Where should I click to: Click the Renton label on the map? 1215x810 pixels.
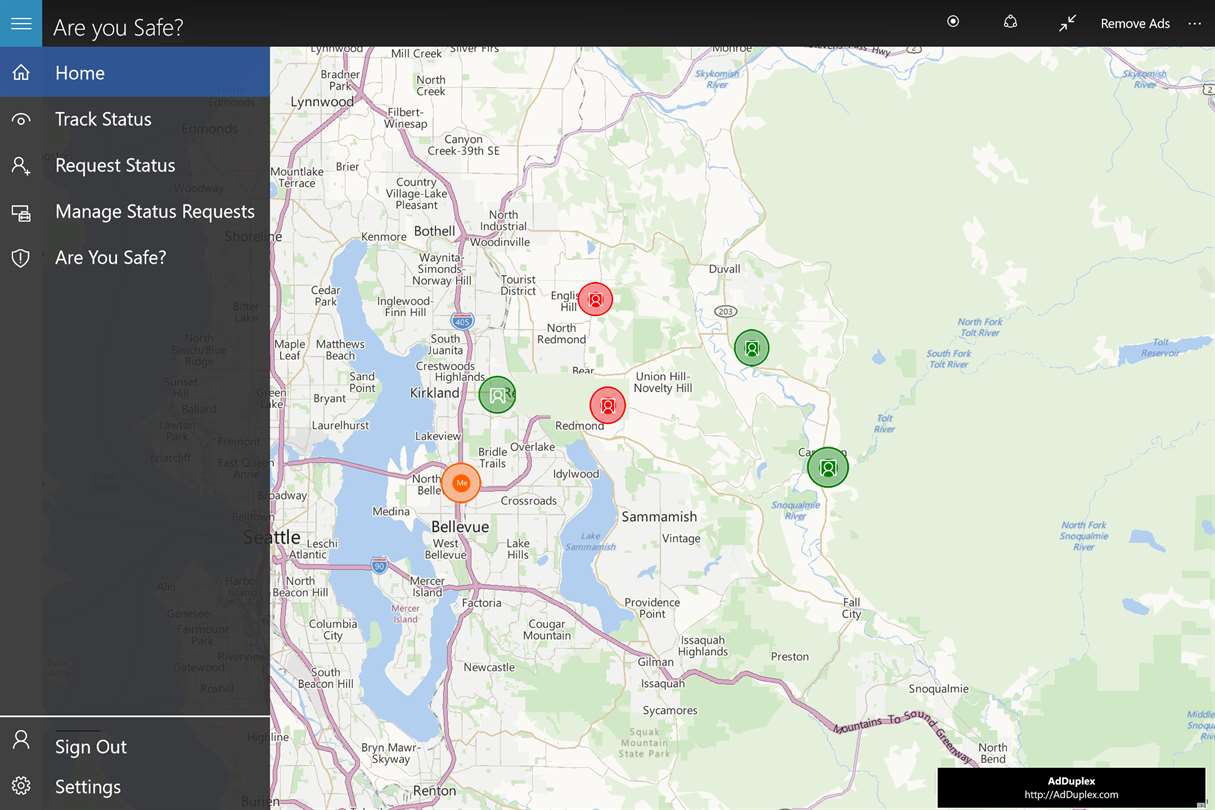click(435, 790)
